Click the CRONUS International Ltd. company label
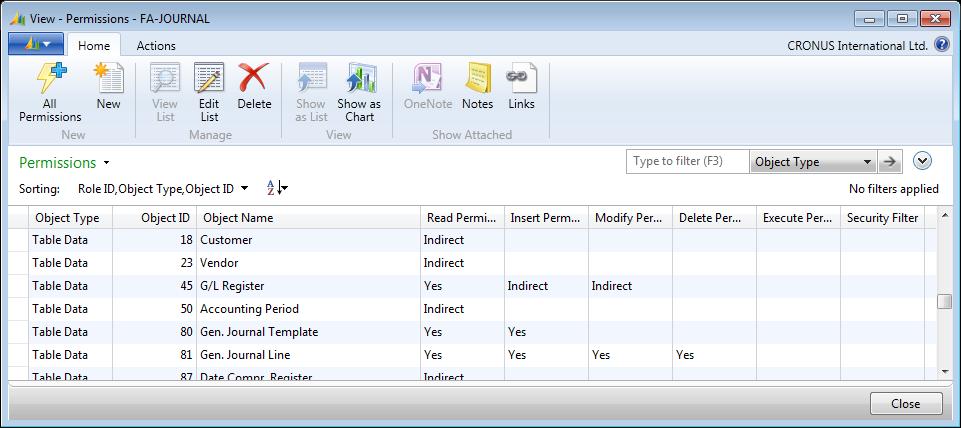 857,46
